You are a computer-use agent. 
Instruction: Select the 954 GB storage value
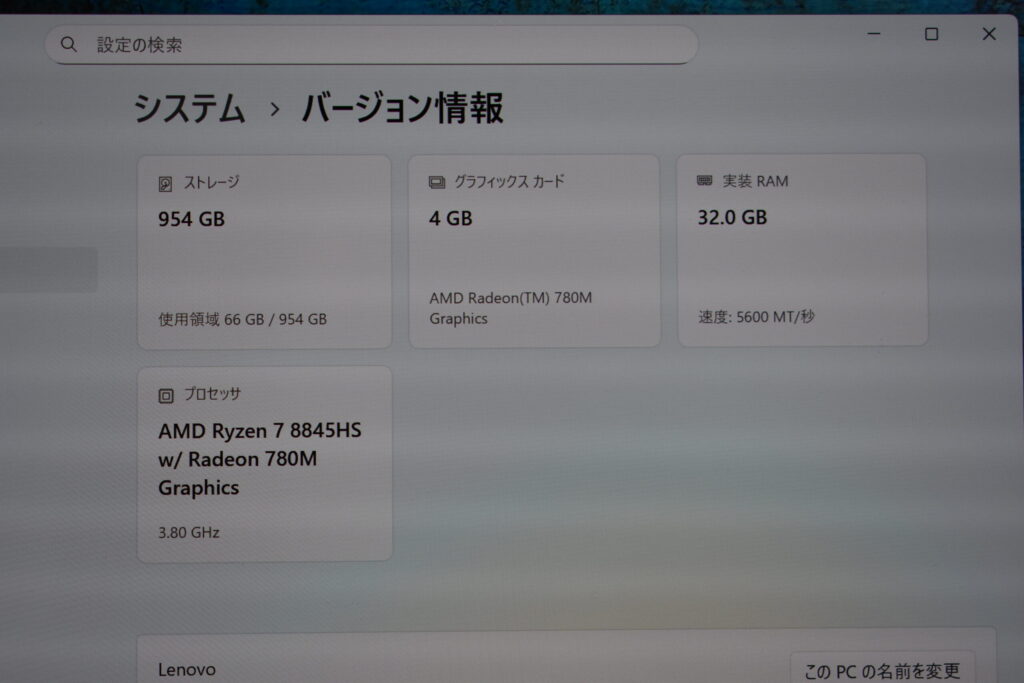[x=191, y=219]
